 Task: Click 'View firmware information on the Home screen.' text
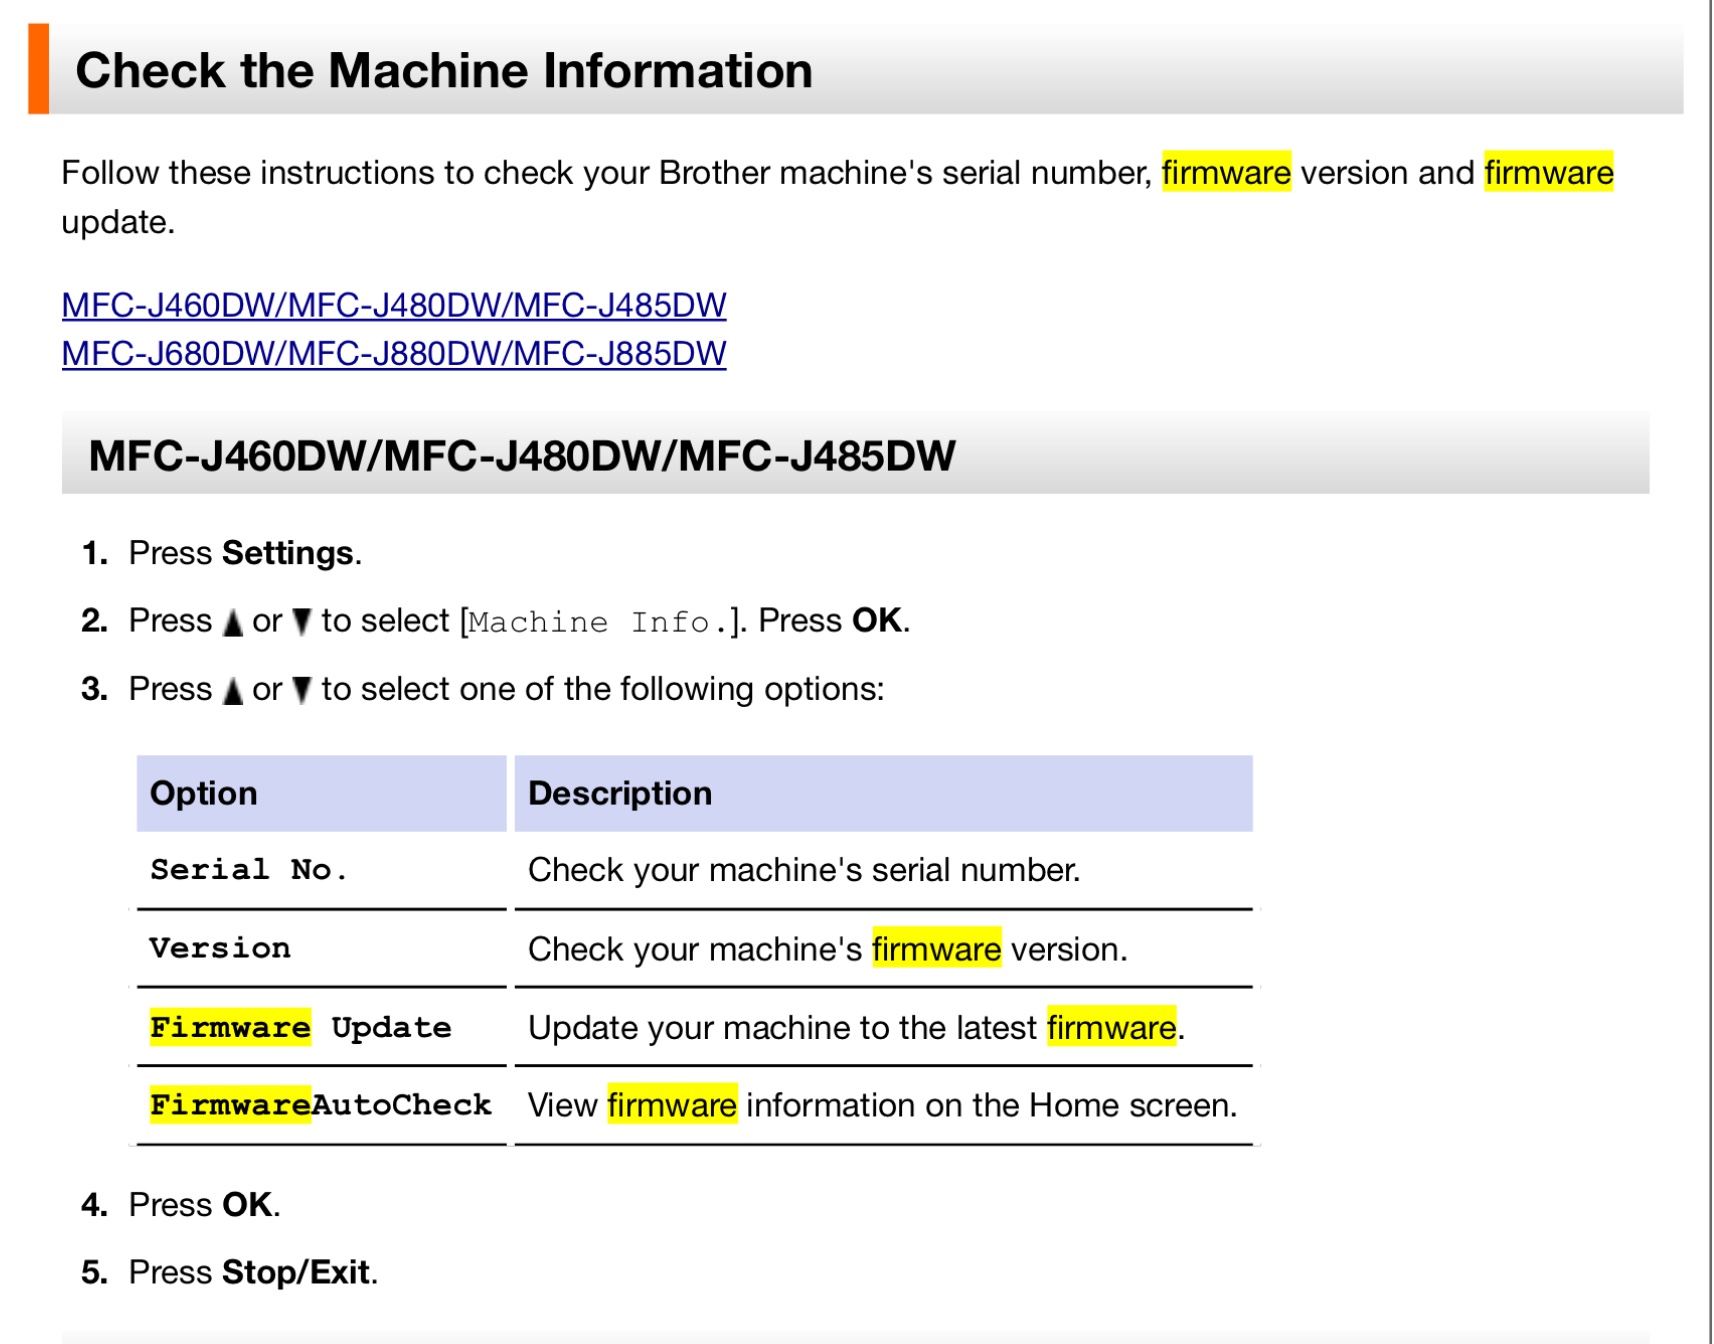pyautogui.click(x=882, y=1105)
